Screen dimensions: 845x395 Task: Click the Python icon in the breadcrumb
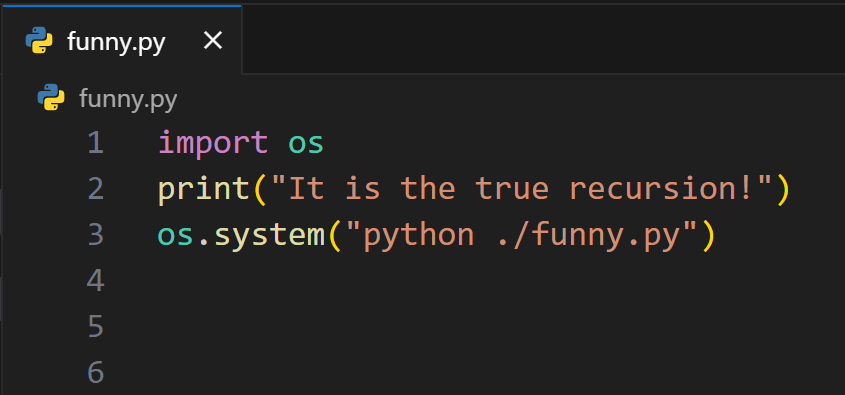[51, 98]
